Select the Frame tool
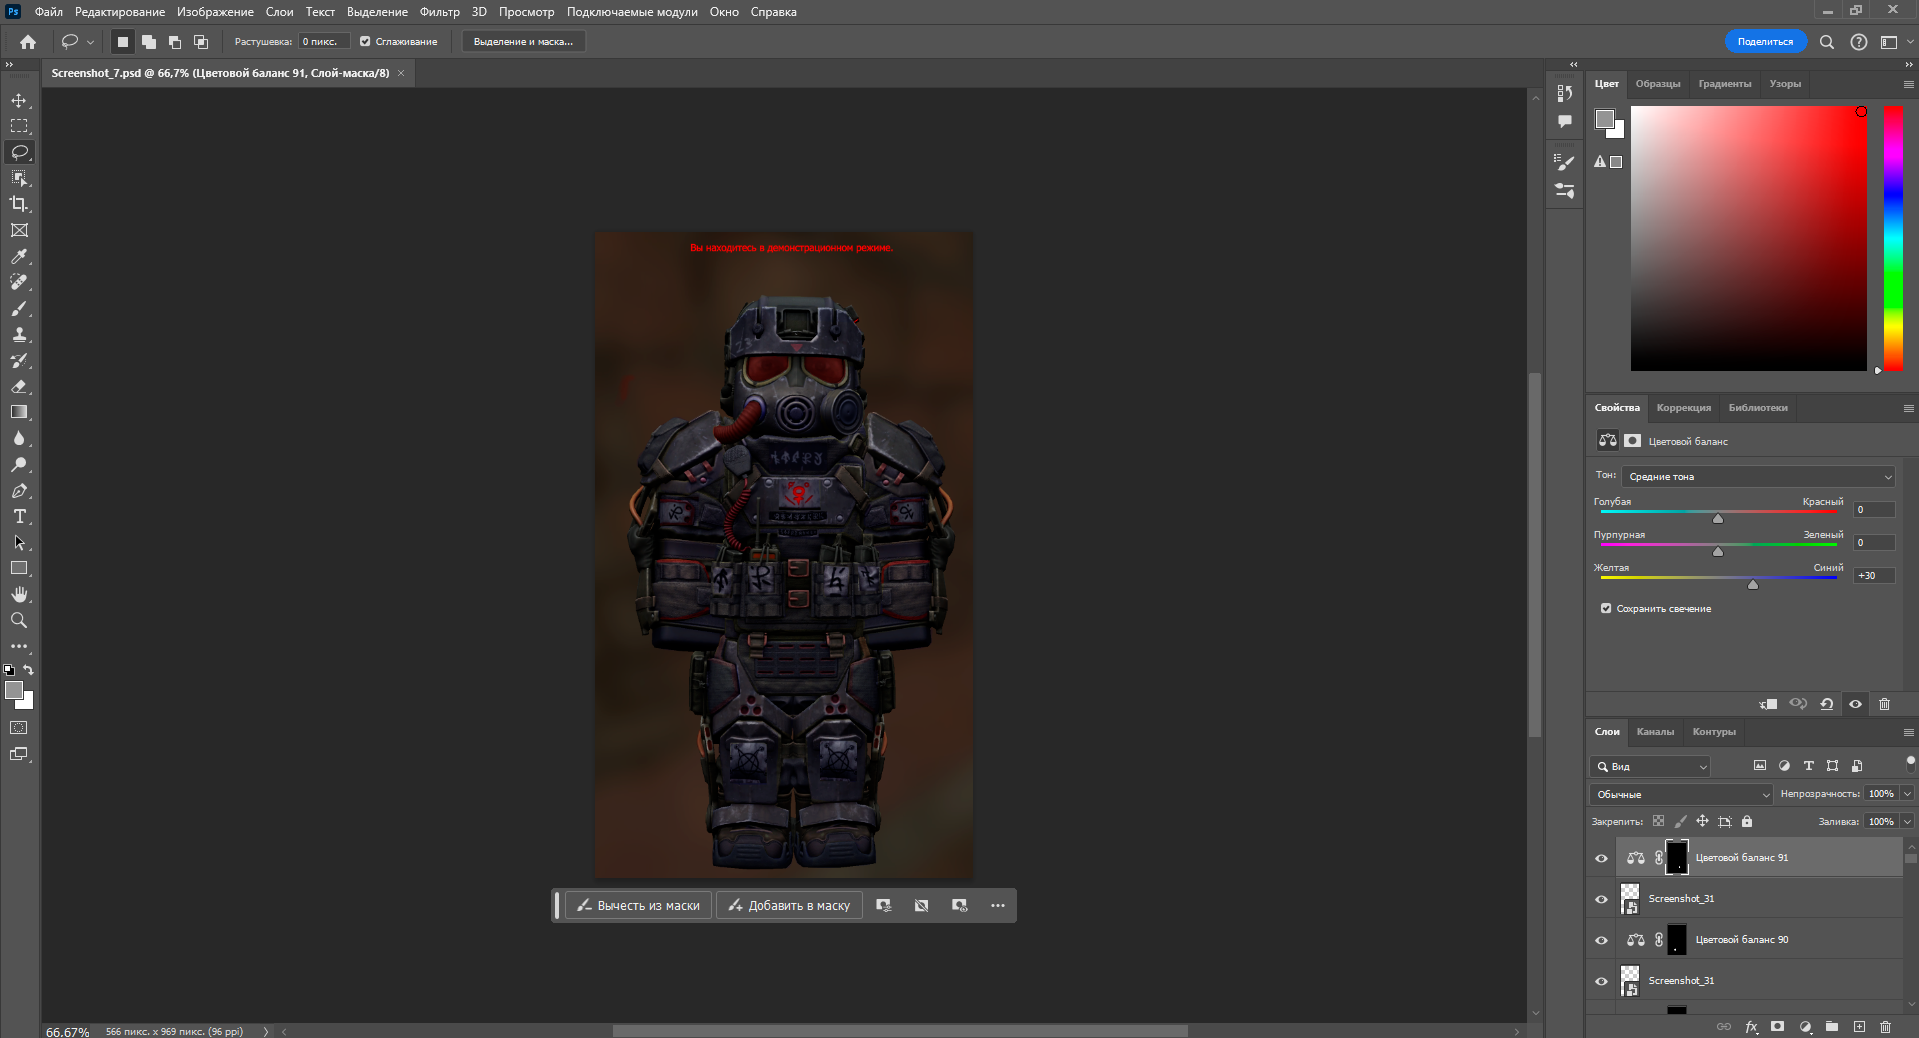This screenshot has width=1919, height=1038. click(x=19, y=230)
